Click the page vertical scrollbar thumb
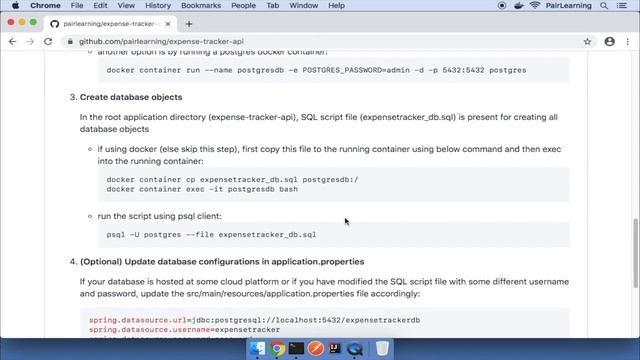Screen dimensions: 640x360 636,253
